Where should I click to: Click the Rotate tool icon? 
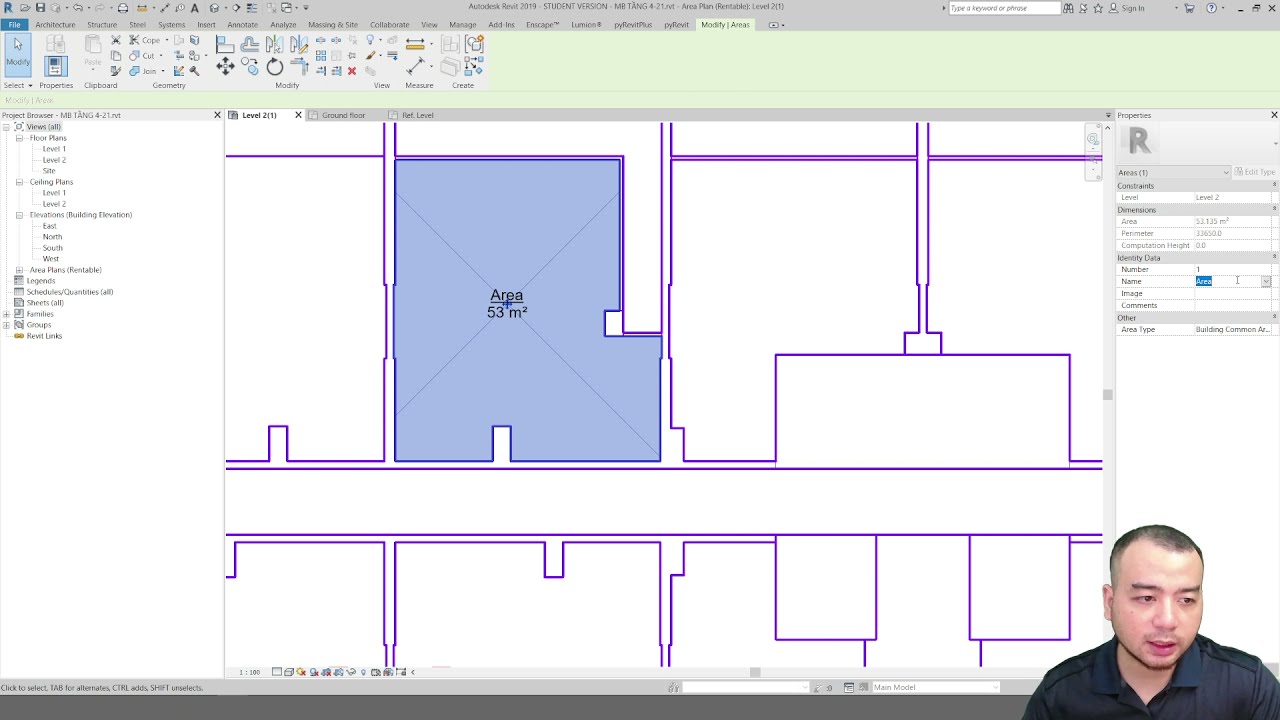click(x=274, y=67)
